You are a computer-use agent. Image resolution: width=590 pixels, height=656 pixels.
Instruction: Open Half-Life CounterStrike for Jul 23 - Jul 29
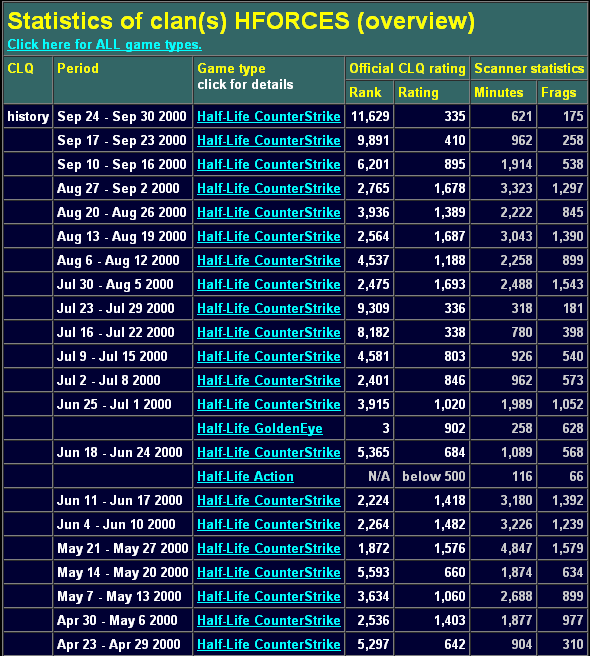tap(269, 308)
